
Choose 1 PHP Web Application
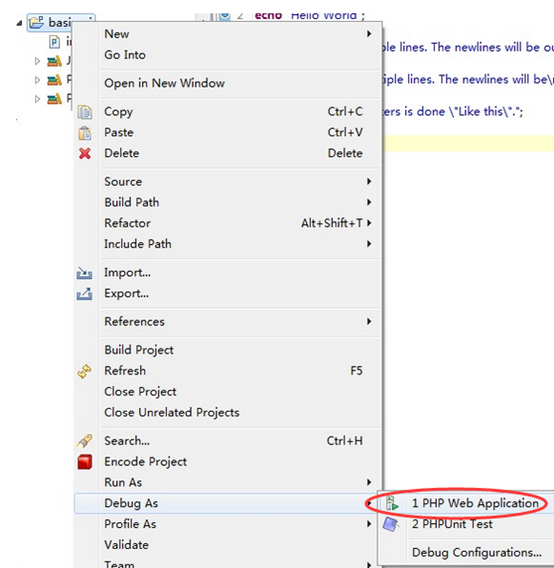(x=466, y=504)
